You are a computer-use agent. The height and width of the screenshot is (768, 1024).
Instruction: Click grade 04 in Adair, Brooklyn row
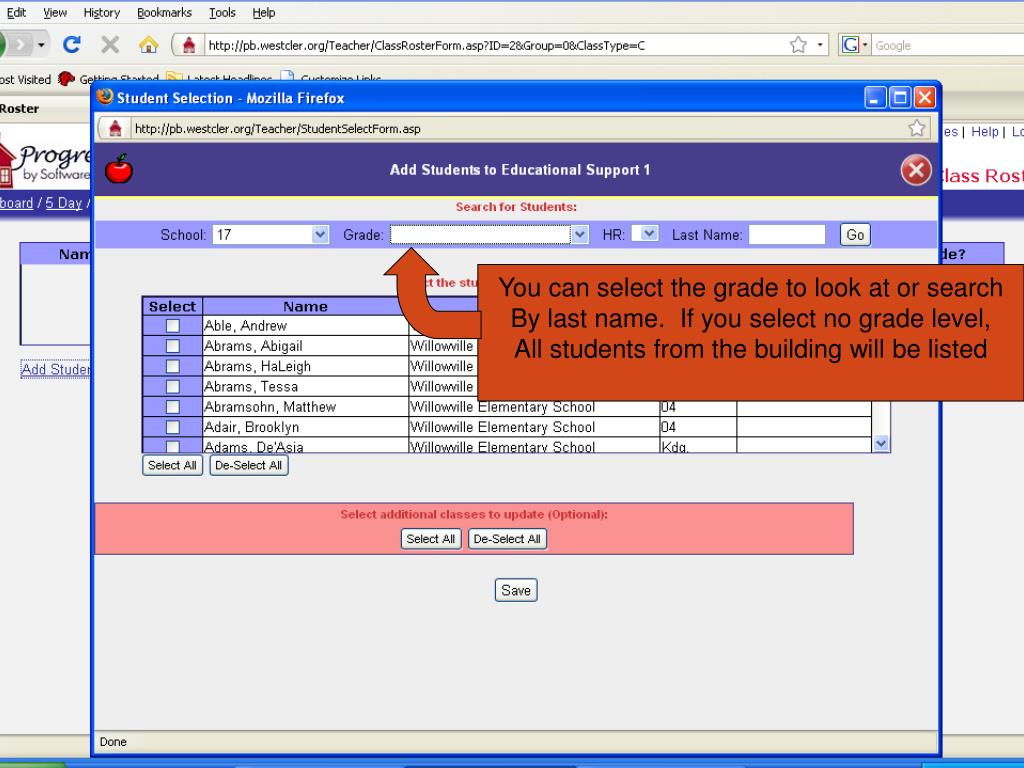(x=668, y=427)
